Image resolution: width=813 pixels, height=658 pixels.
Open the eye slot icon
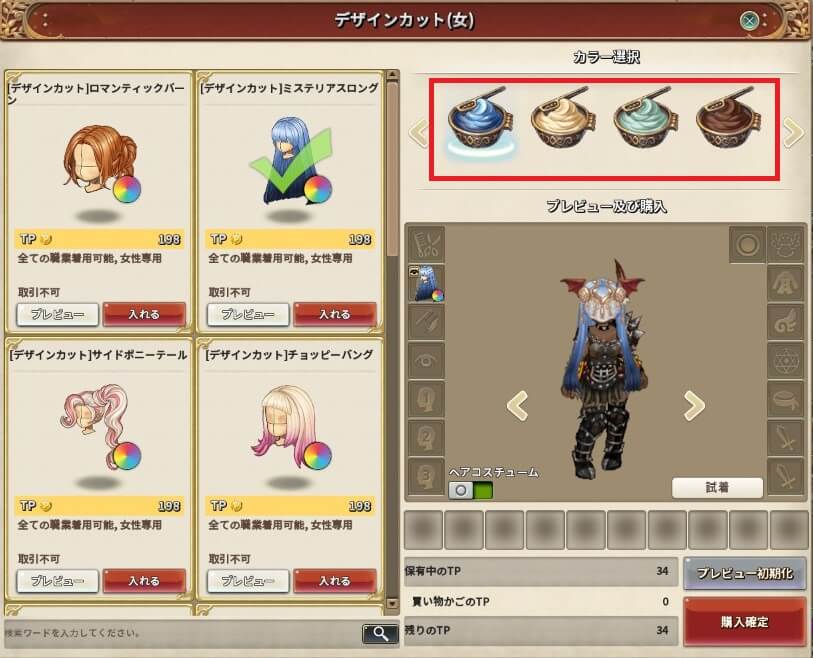426,360
